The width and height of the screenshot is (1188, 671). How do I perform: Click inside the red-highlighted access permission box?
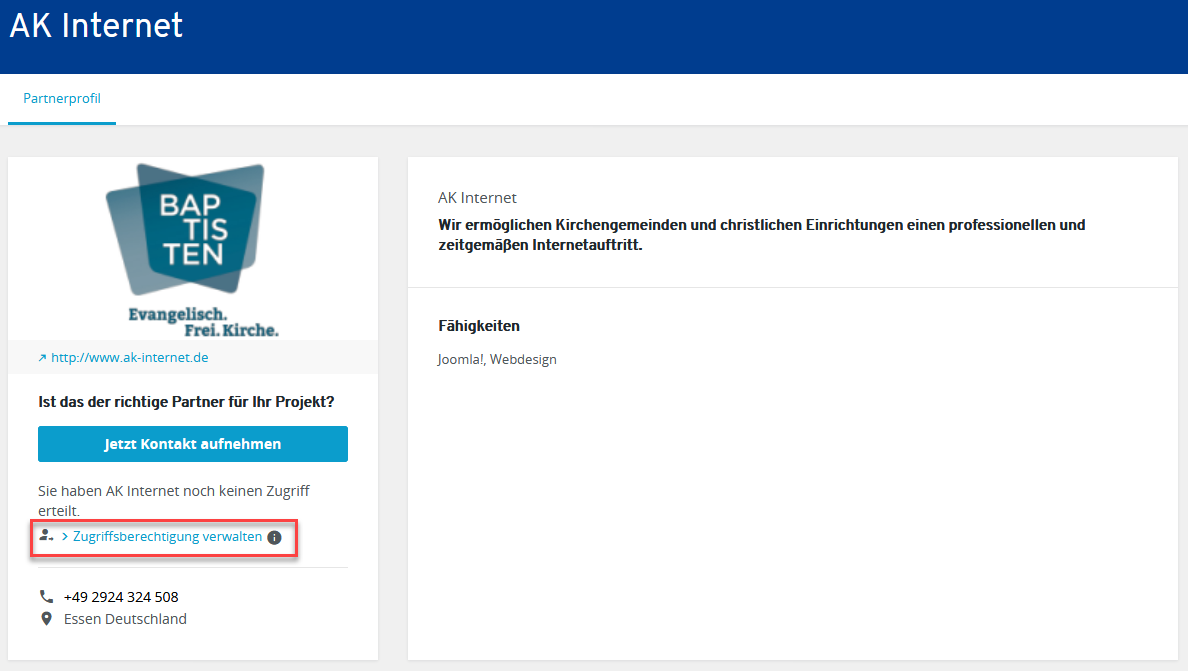click(164, 537)
